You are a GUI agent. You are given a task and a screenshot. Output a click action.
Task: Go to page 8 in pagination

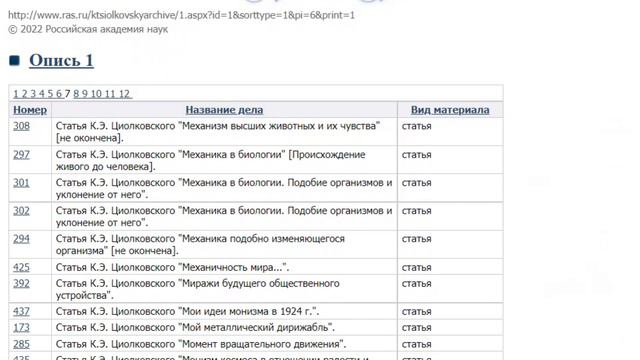(x=76, y=94)
